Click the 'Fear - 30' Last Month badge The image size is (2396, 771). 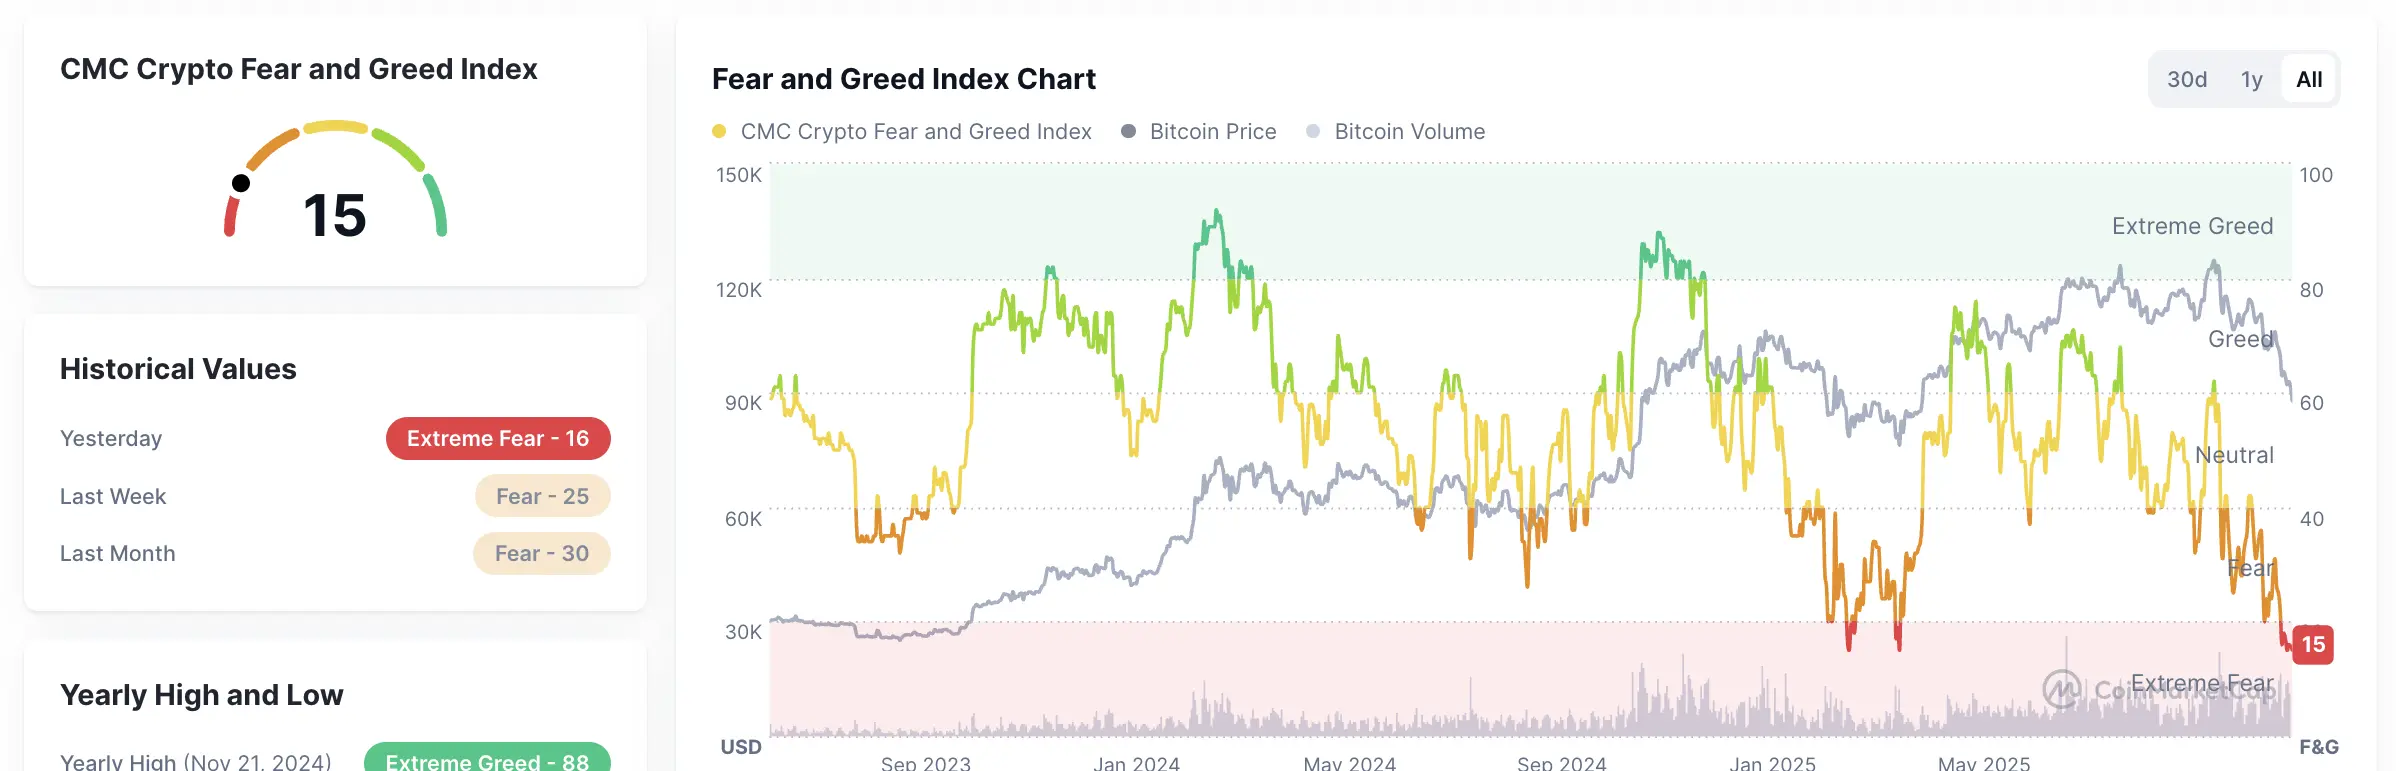pyautogui.click(x=541, y=553)
